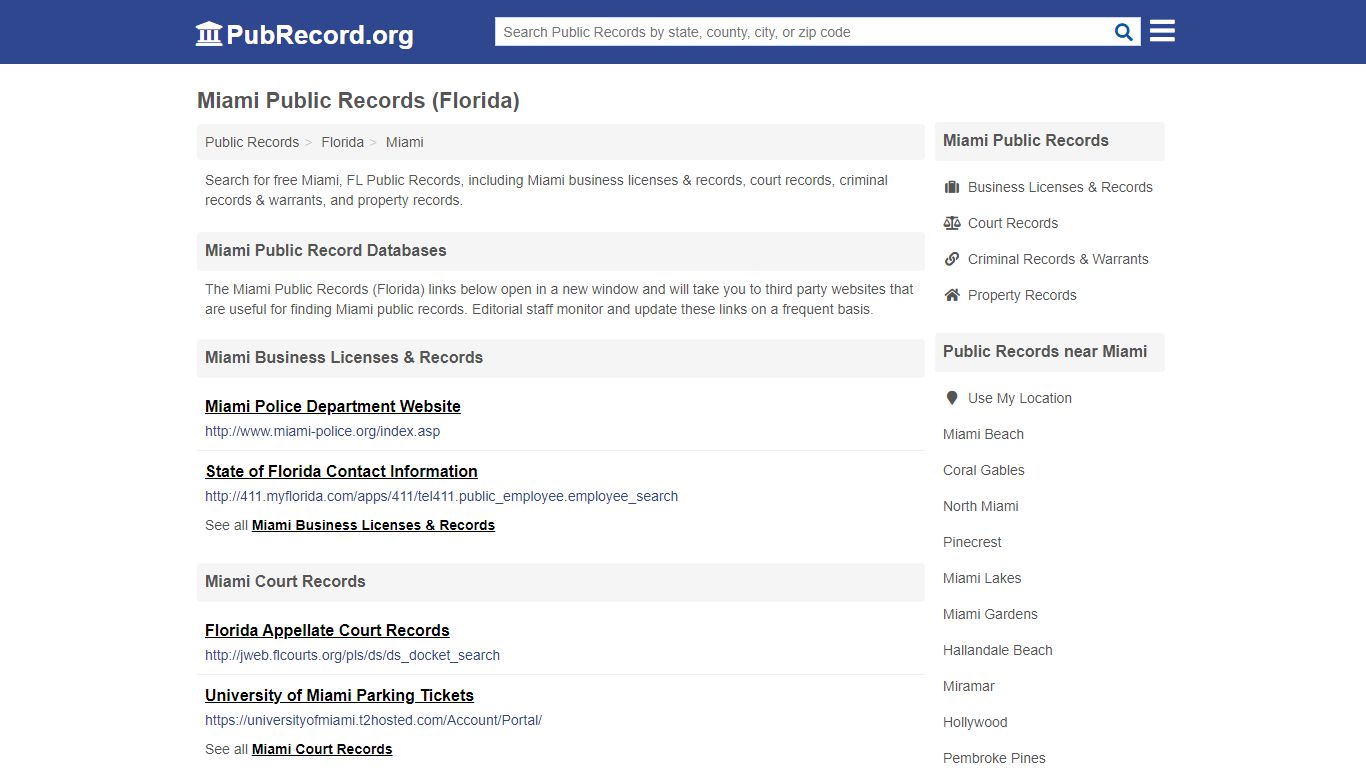This screenshot has height=768, width=1366.
Task: Go to Miami Beach records
Action: [x=983, y=434]
